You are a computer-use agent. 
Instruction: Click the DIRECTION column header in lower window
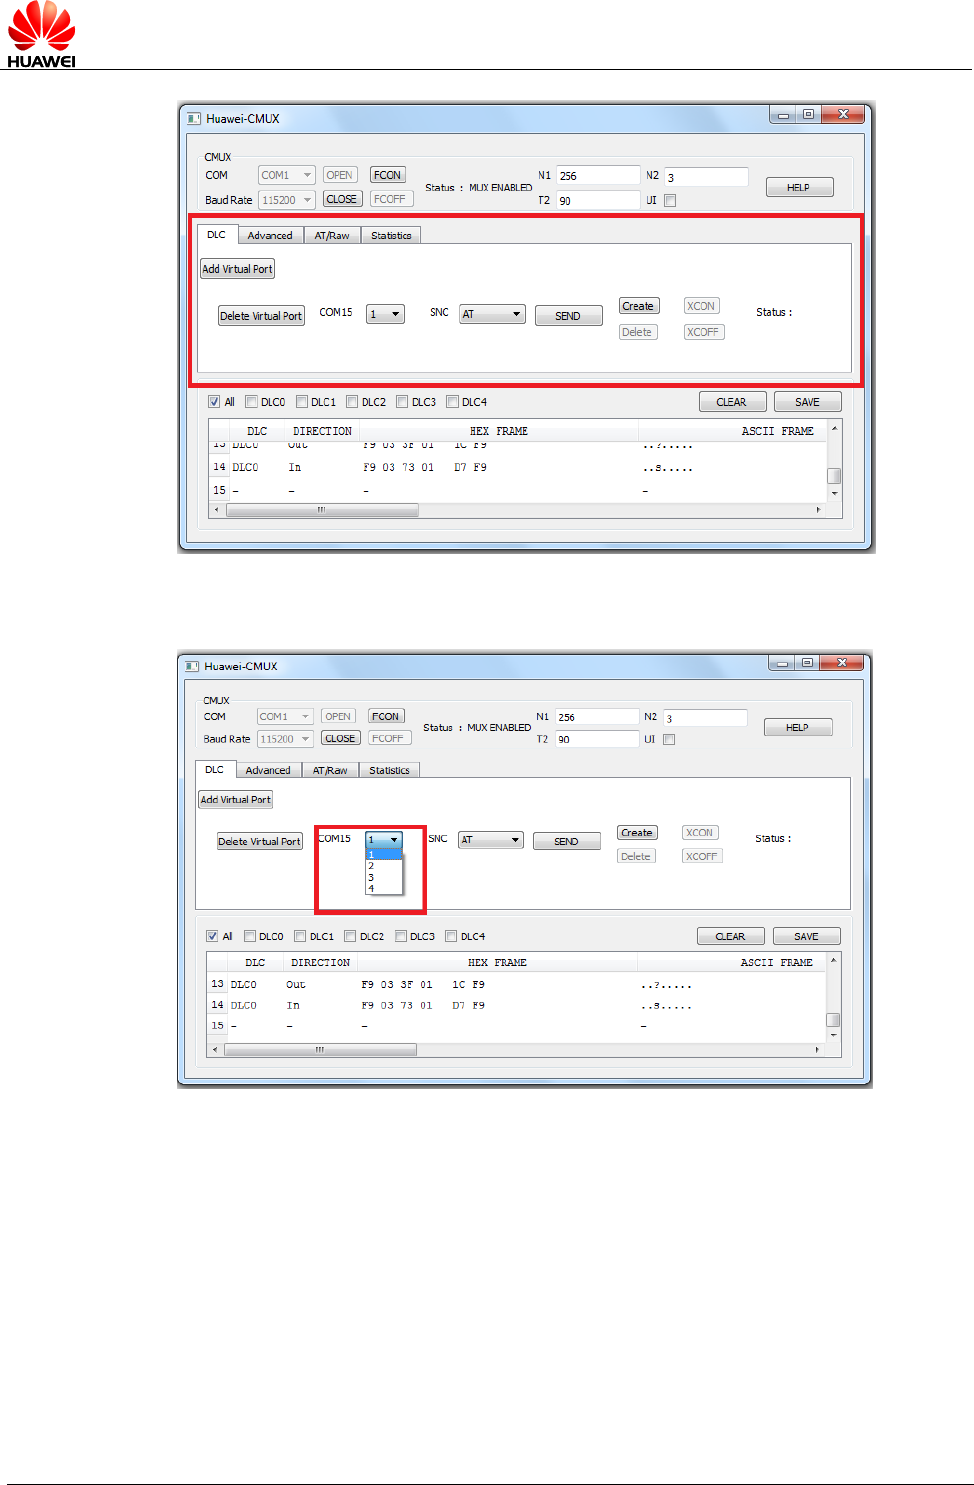click(x=321, y=962)
